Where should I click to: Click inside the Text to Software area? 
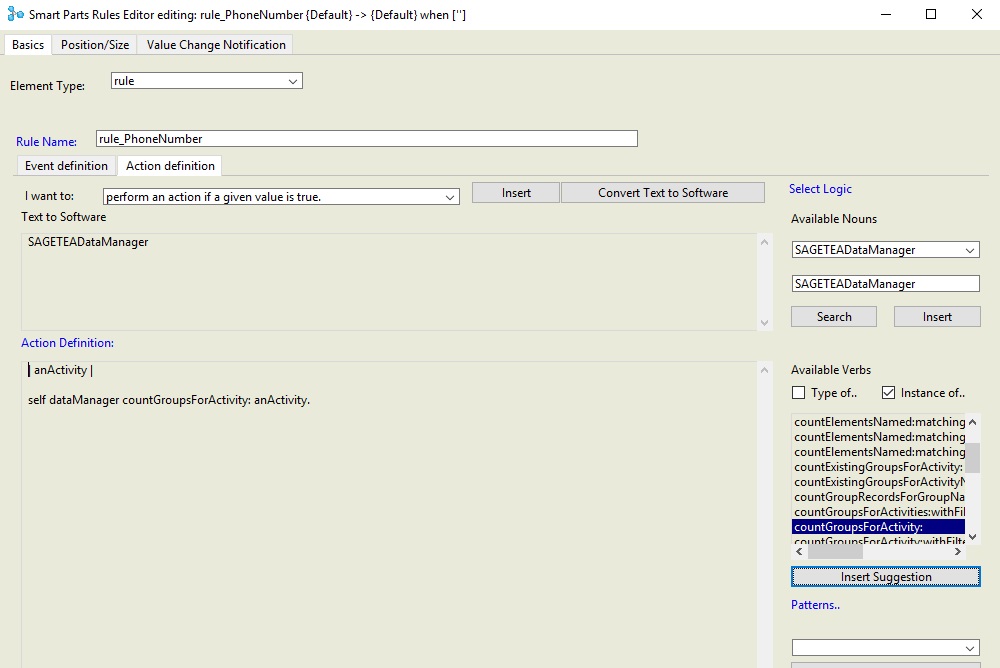389,282
